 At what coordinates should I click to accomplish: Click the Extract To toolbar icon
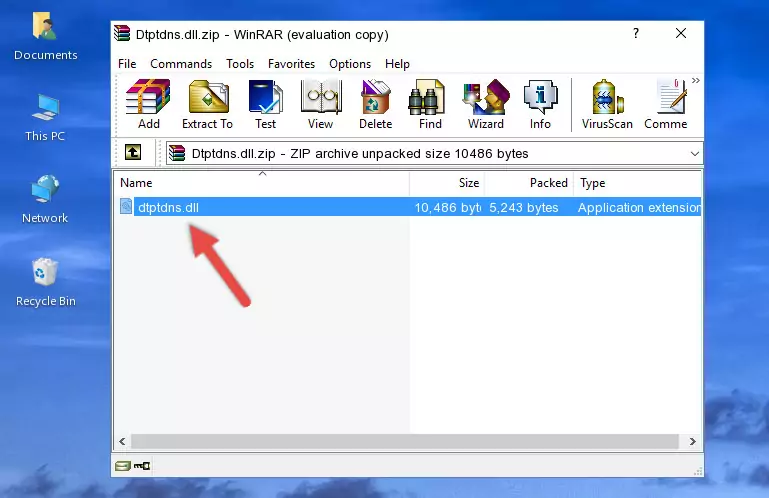point(207,104)
